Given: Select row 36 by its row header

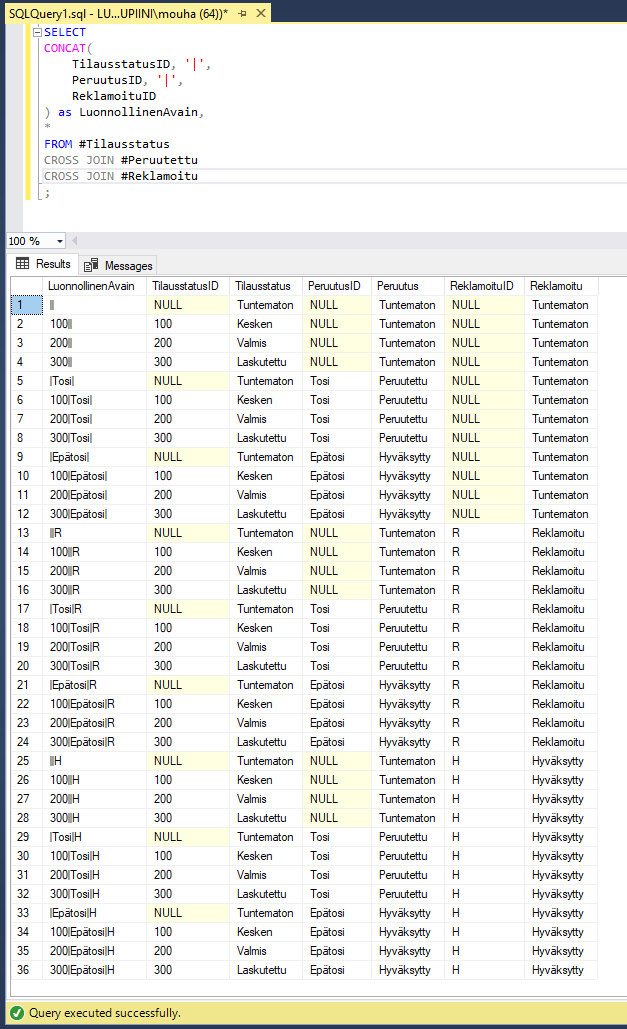Looking at the screenshot, I should (27, 970).
